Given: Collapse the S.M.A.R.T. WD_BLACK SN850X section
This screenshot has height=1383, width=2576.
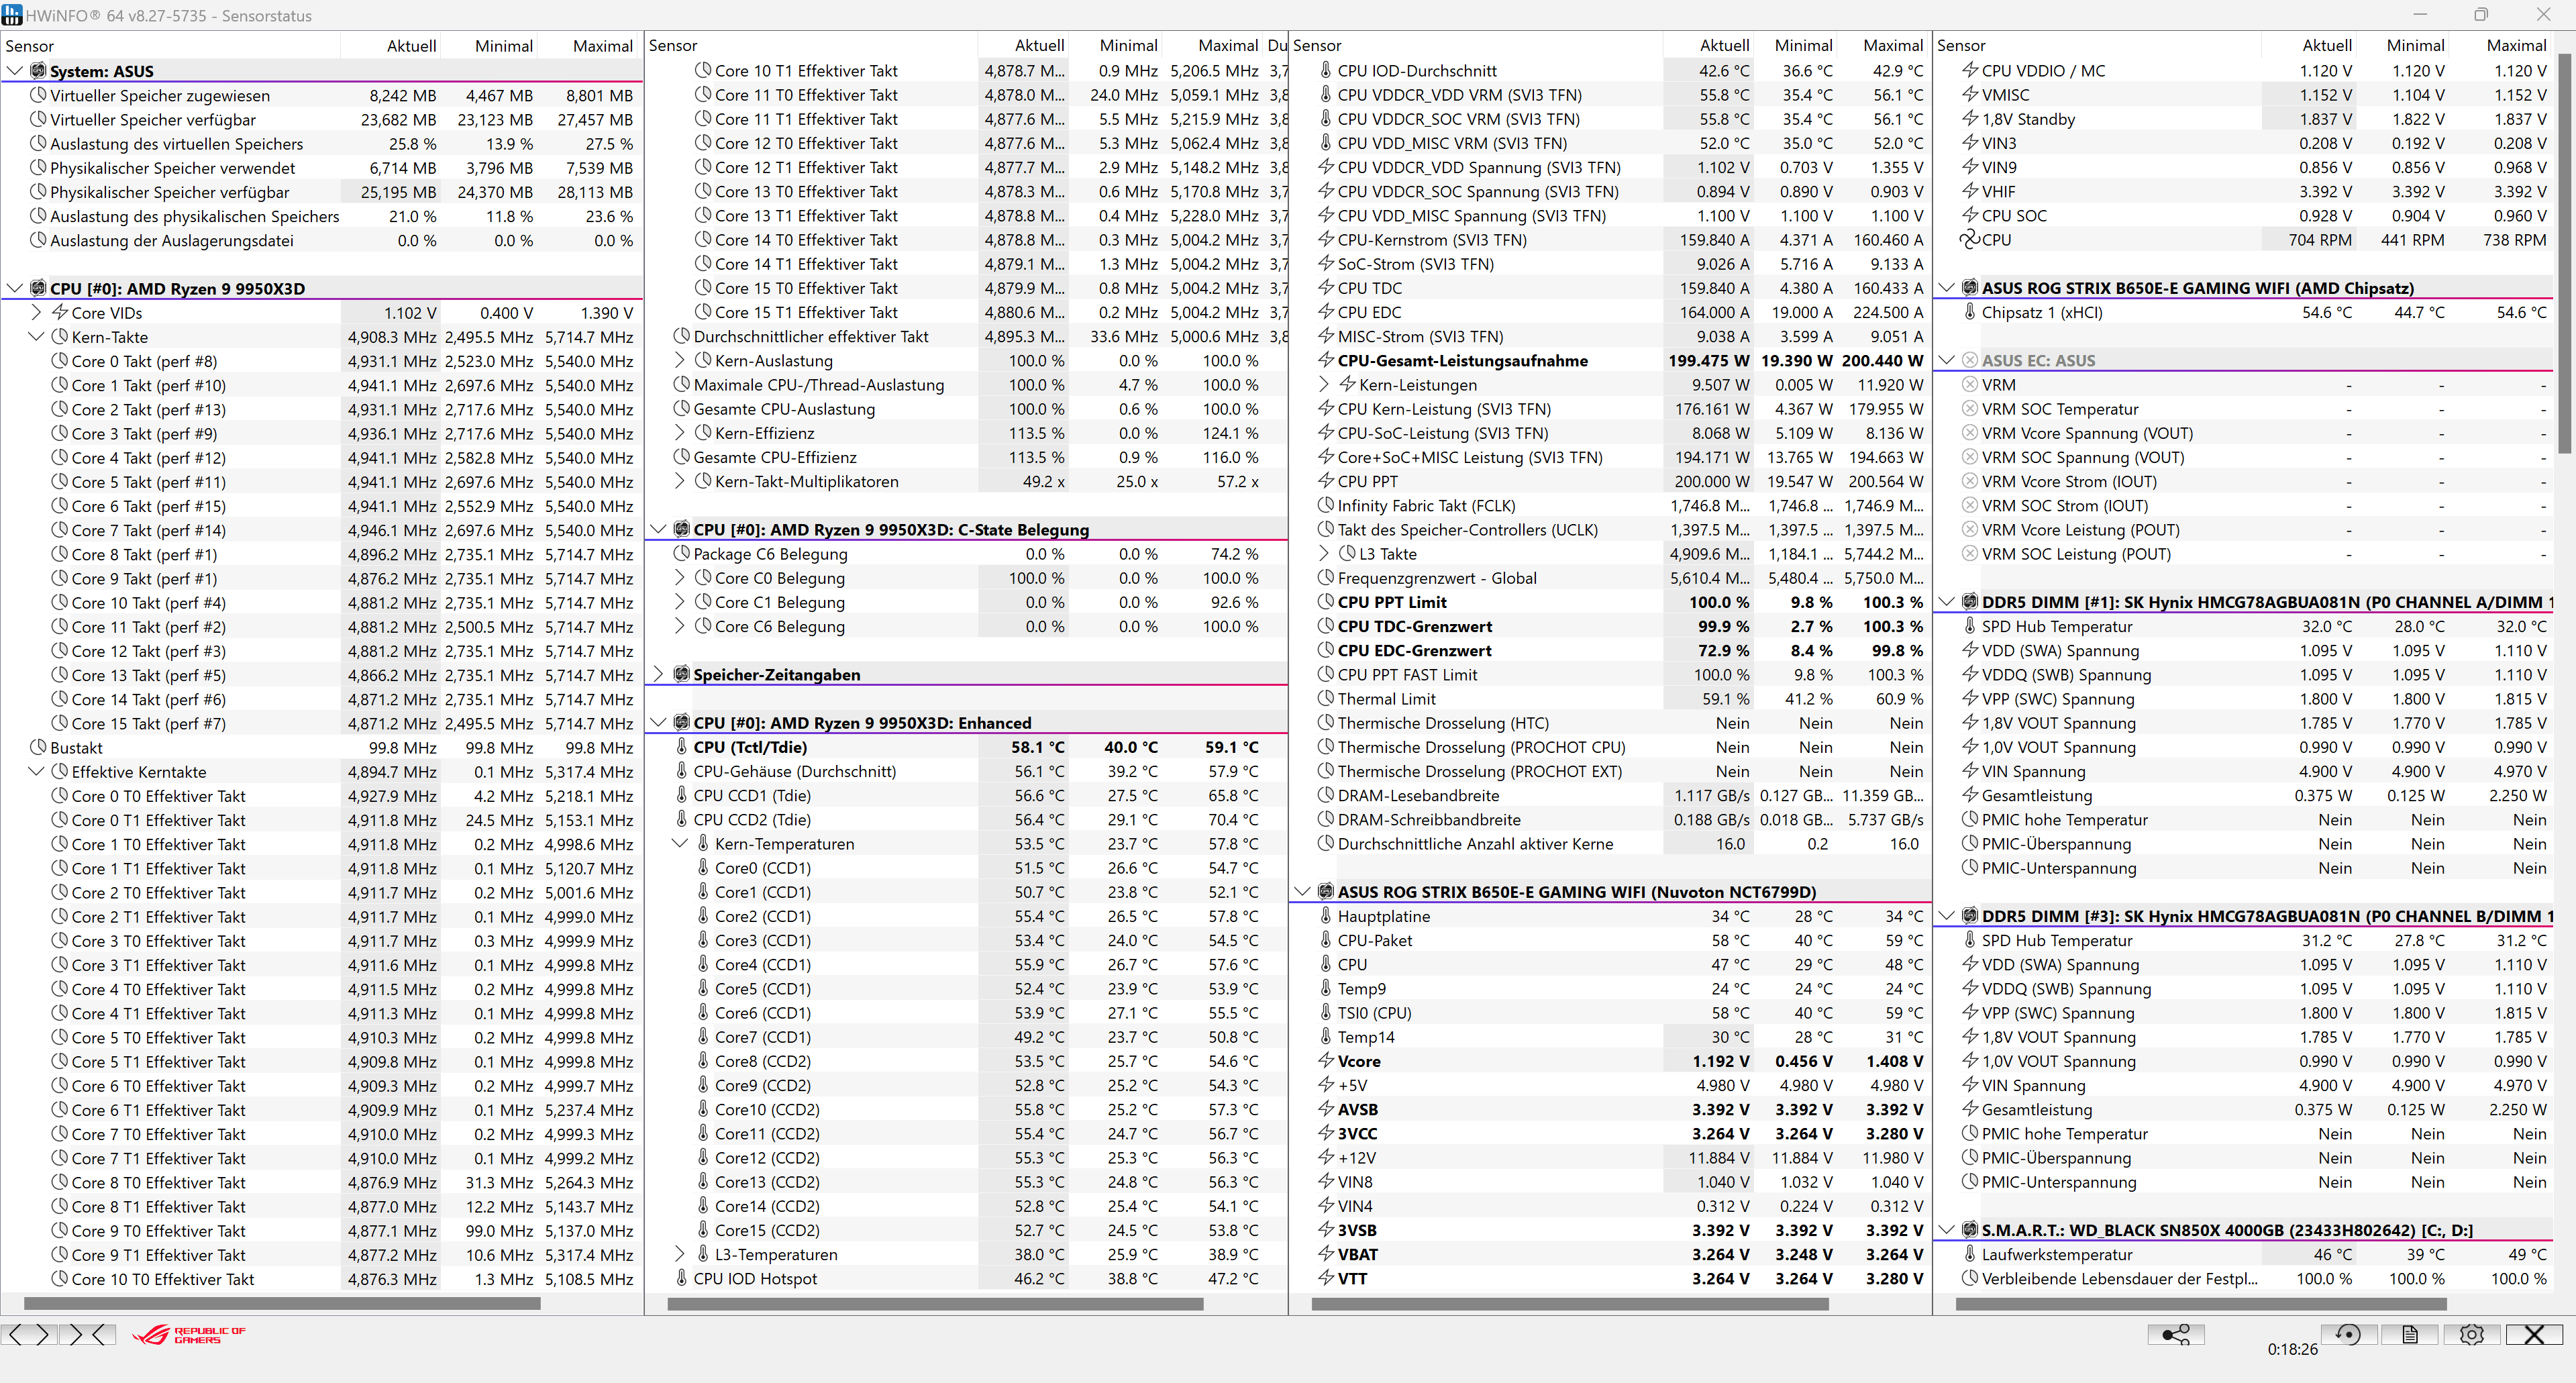Looking at the screenshot, I should click(1946, 1230).
